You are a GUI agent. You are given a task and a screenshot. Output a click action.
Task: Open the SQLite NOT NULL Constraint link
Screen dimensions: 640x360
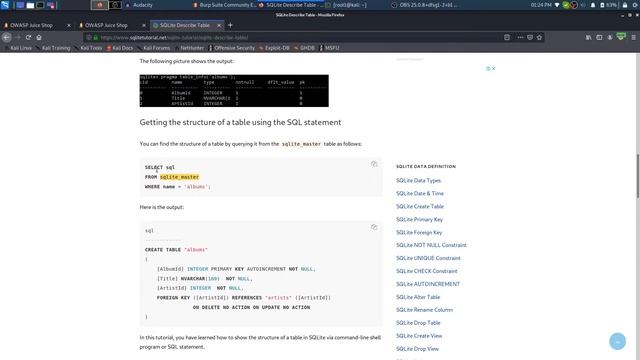pyautogui.click(x=431, y=245)
